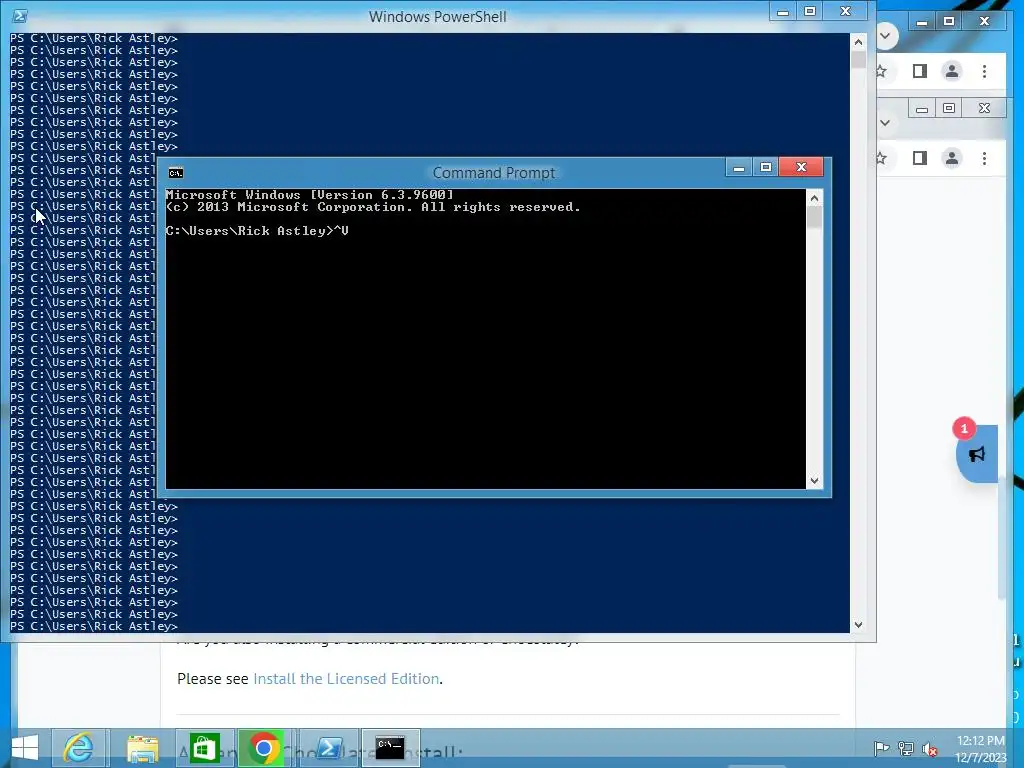
Task: Click Microsoft Windows version text line
Action: [x=310, y=195]
